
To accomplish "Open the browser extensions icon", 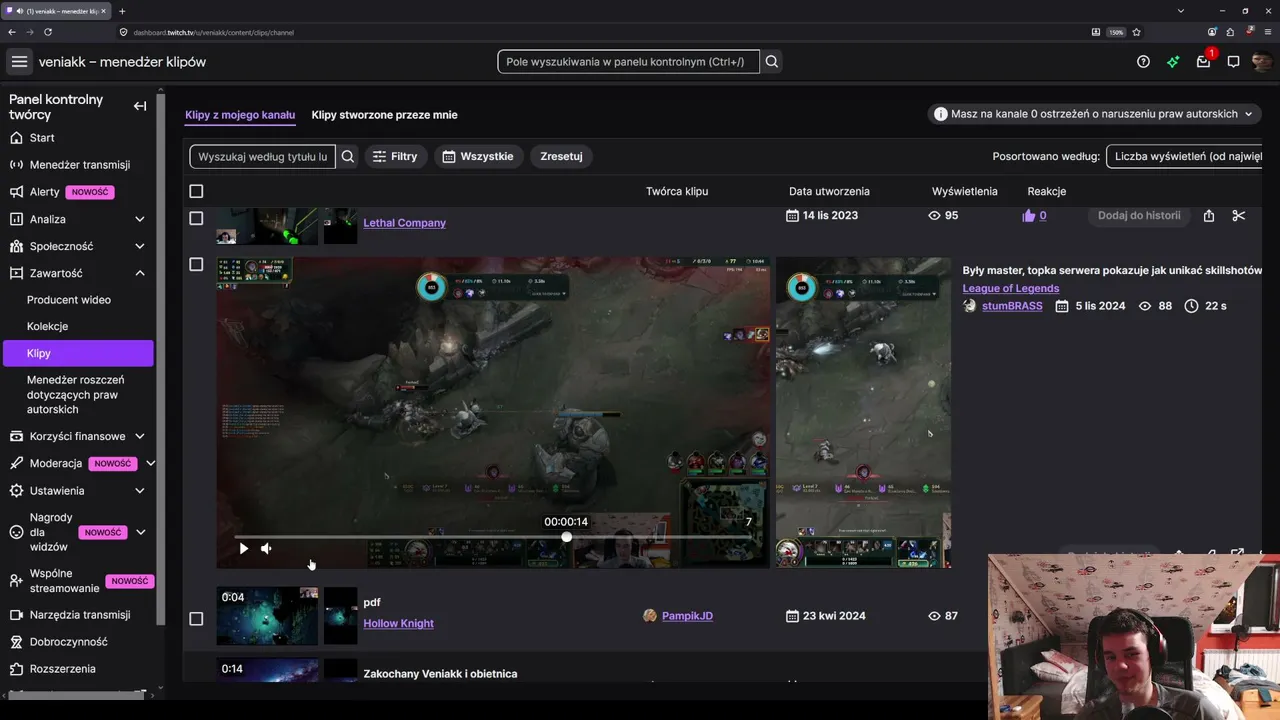I will point(1231,32).
